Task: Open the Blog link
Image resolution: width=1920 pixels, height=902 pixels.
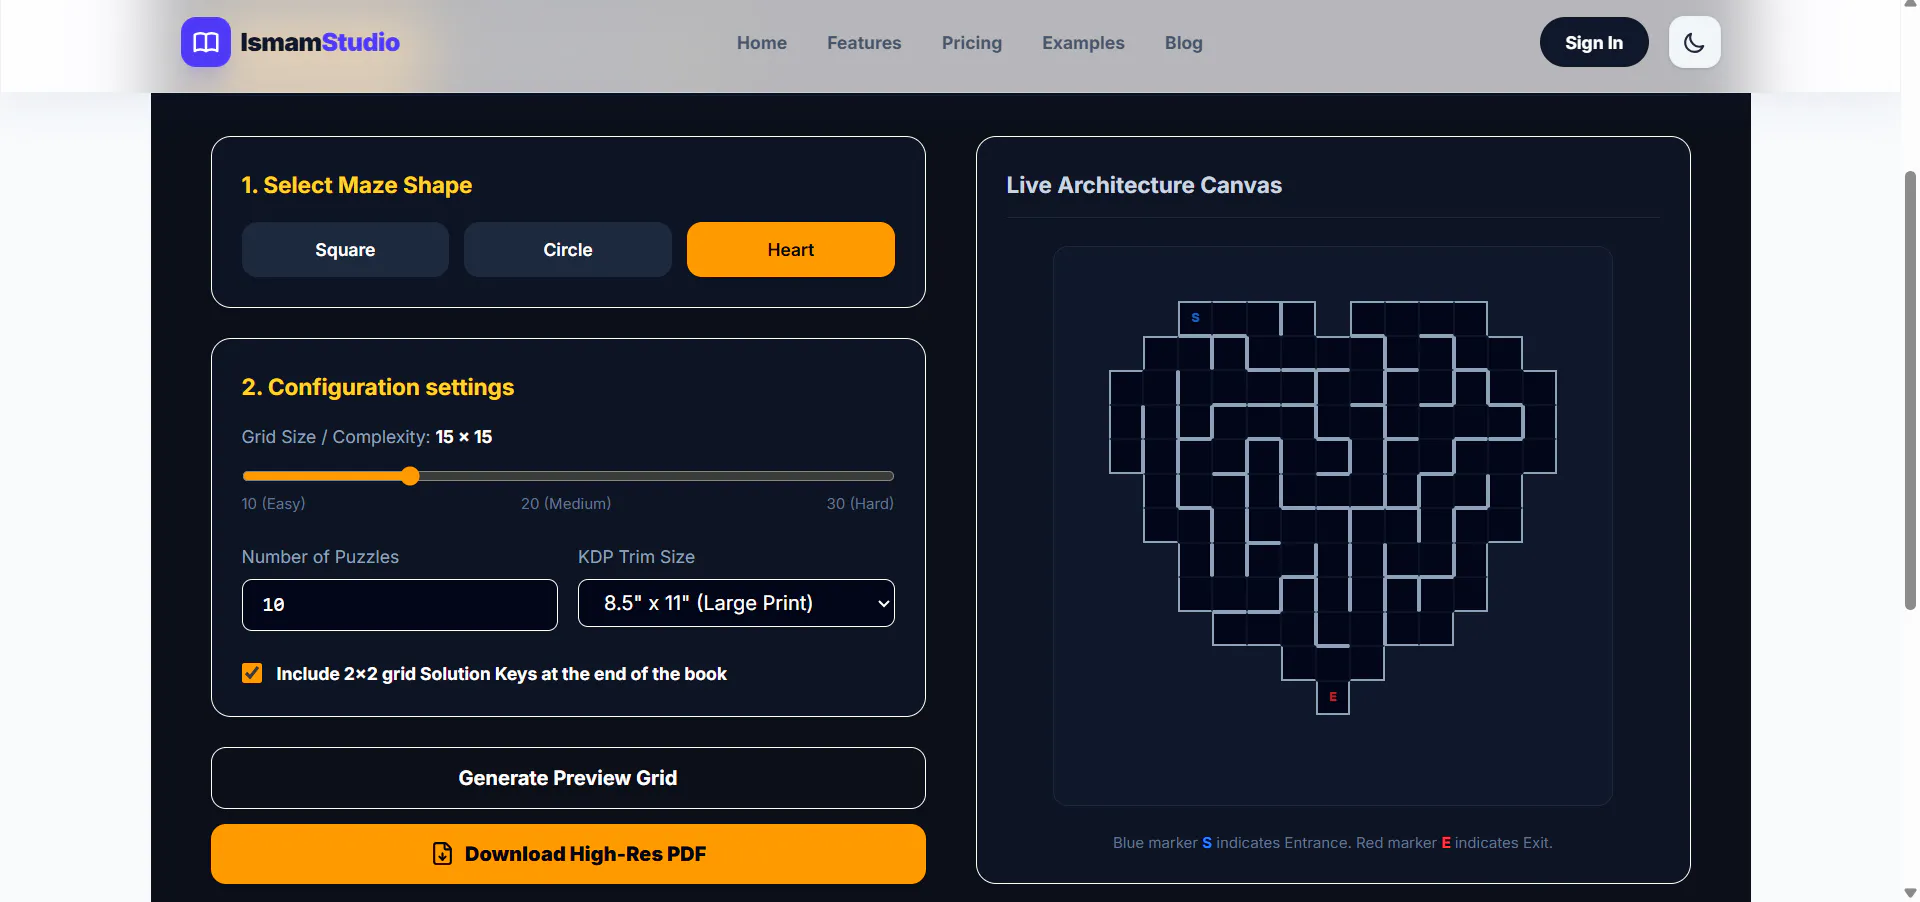Action: [1184, 43]
